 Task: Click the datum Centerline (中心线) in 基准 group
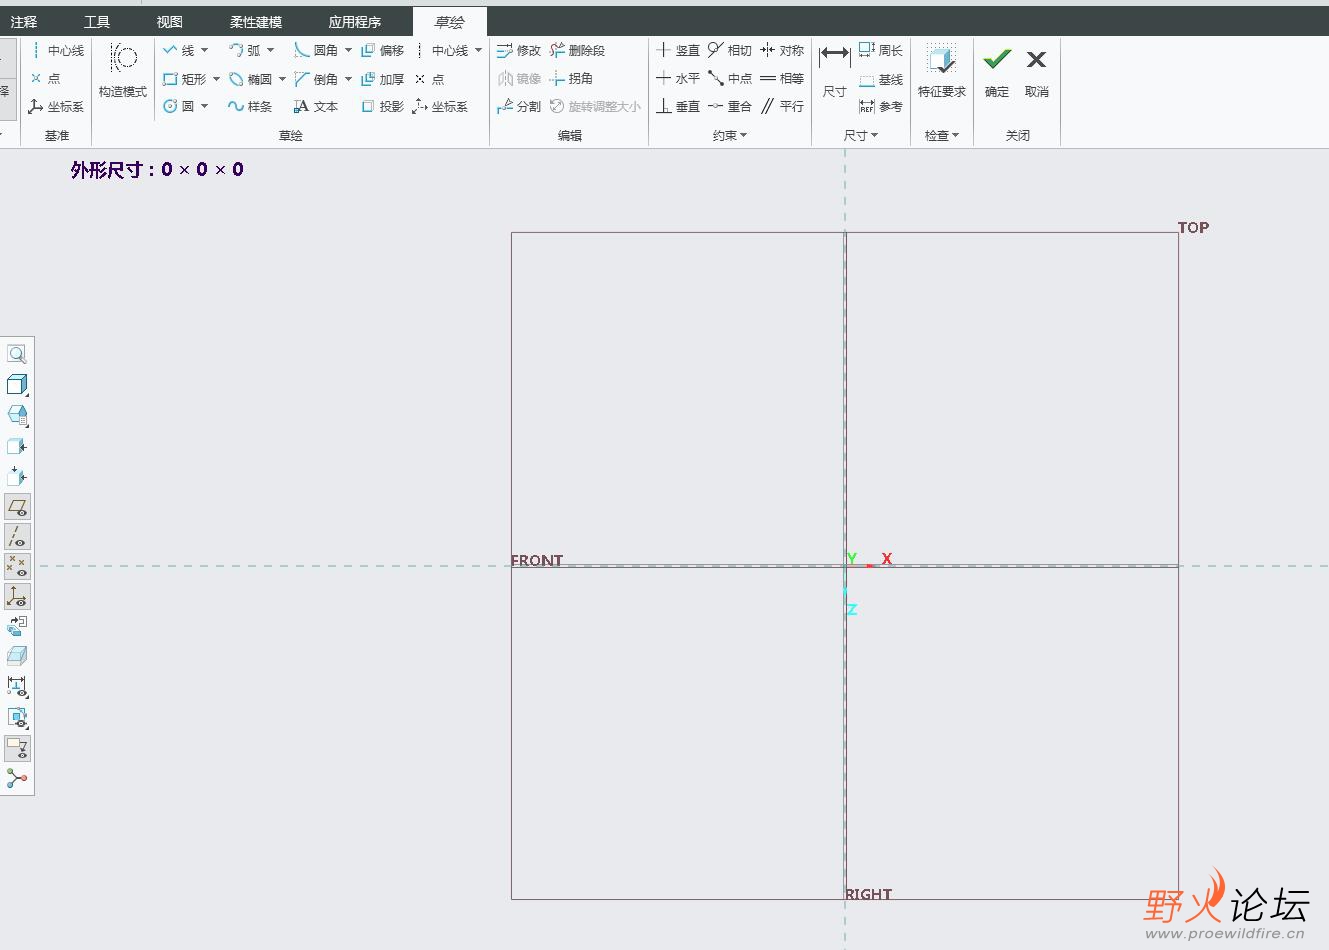coord(57,50)
